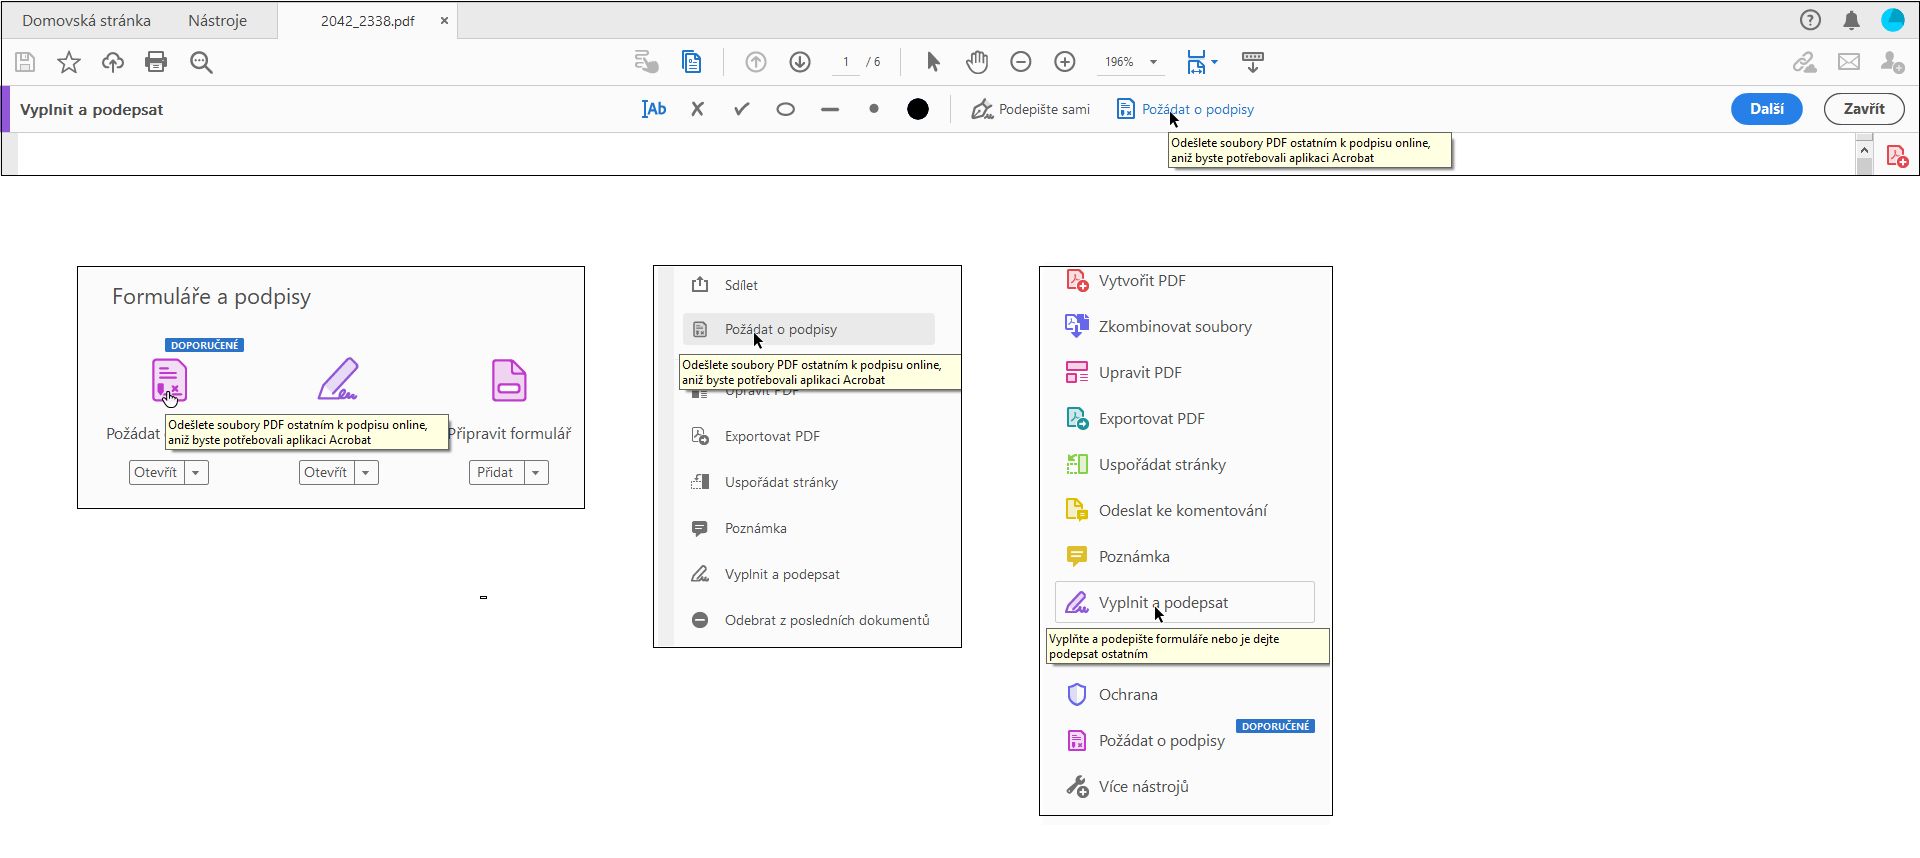The width and height of the screenshot is (1920, 858).
Task: Click the cloud upload icon
Action: [x=113, y=62]
